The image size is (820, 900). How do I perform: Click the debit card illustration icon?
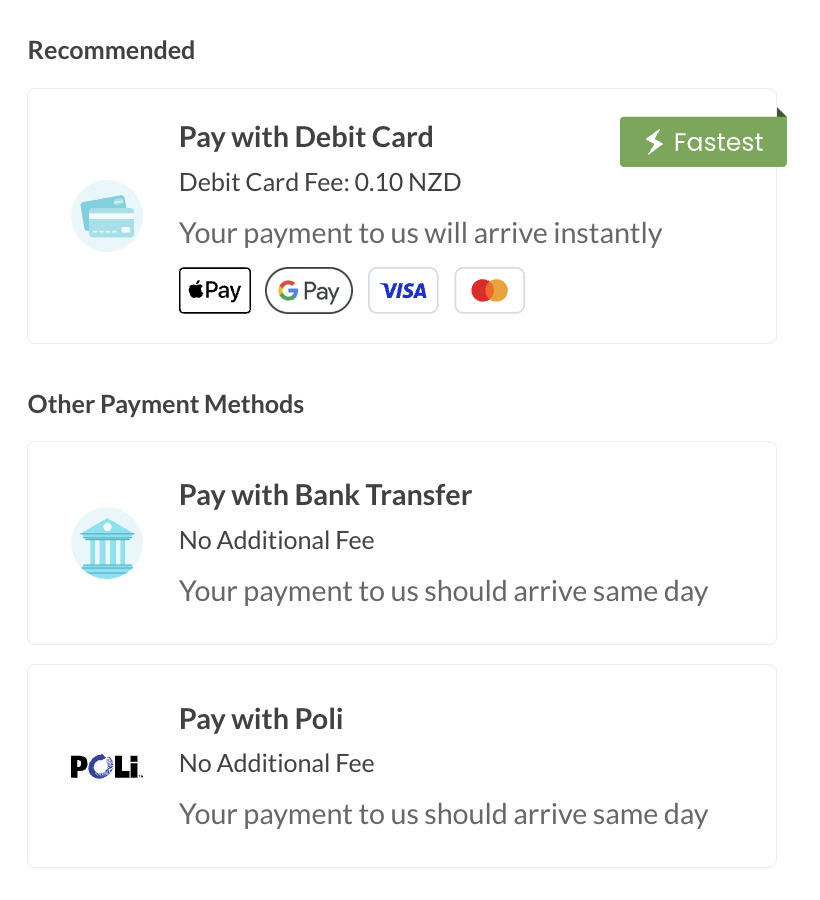107,216
